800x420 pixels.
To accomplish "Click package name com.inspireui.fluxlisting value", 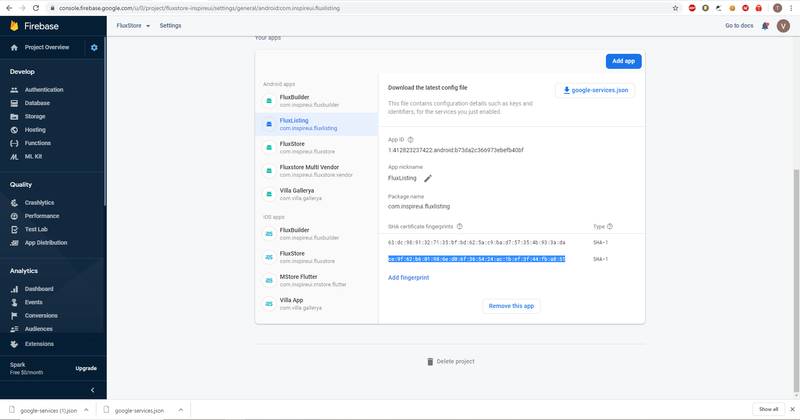I will (x=419, y=206).
